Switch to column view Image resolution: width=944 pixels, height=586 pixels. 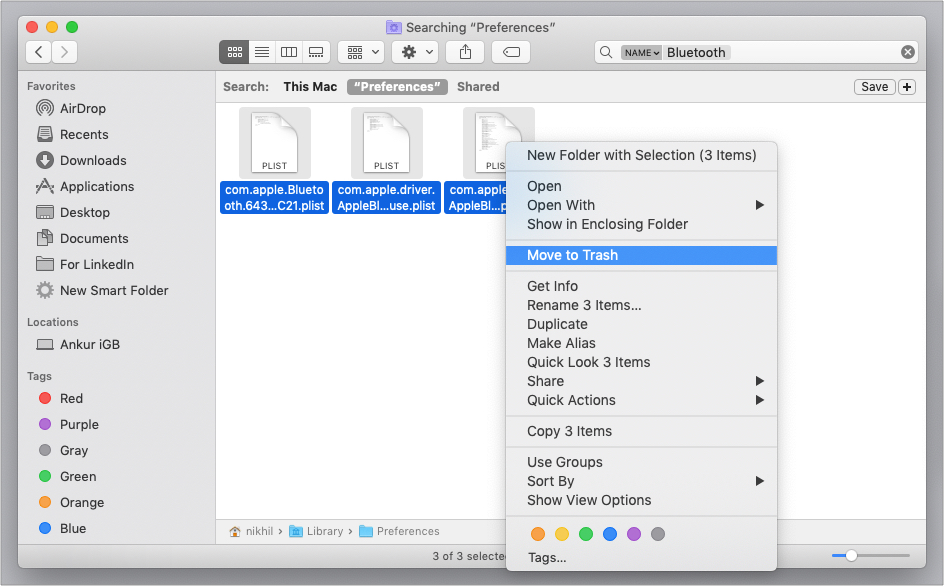pos(289,52)
